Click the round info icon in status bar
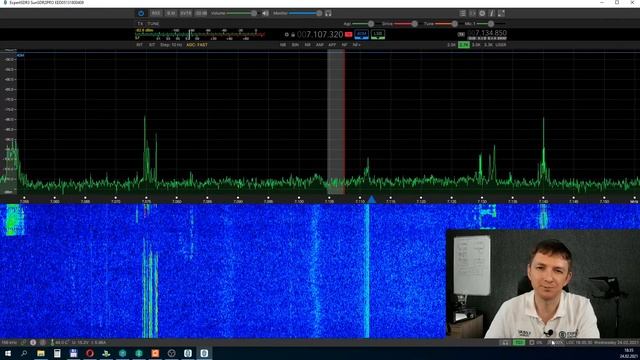 tap(33, 342)
